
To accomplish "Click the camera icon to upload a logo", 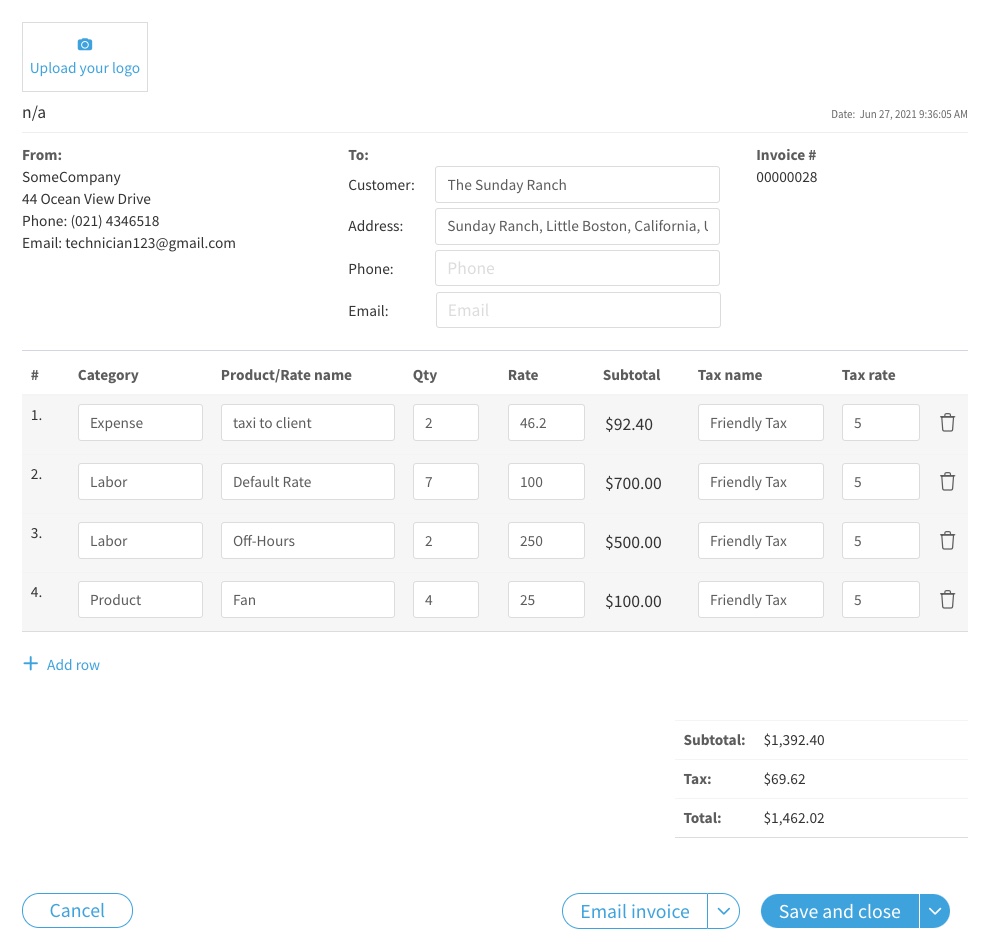I will (x=84, y=44).
